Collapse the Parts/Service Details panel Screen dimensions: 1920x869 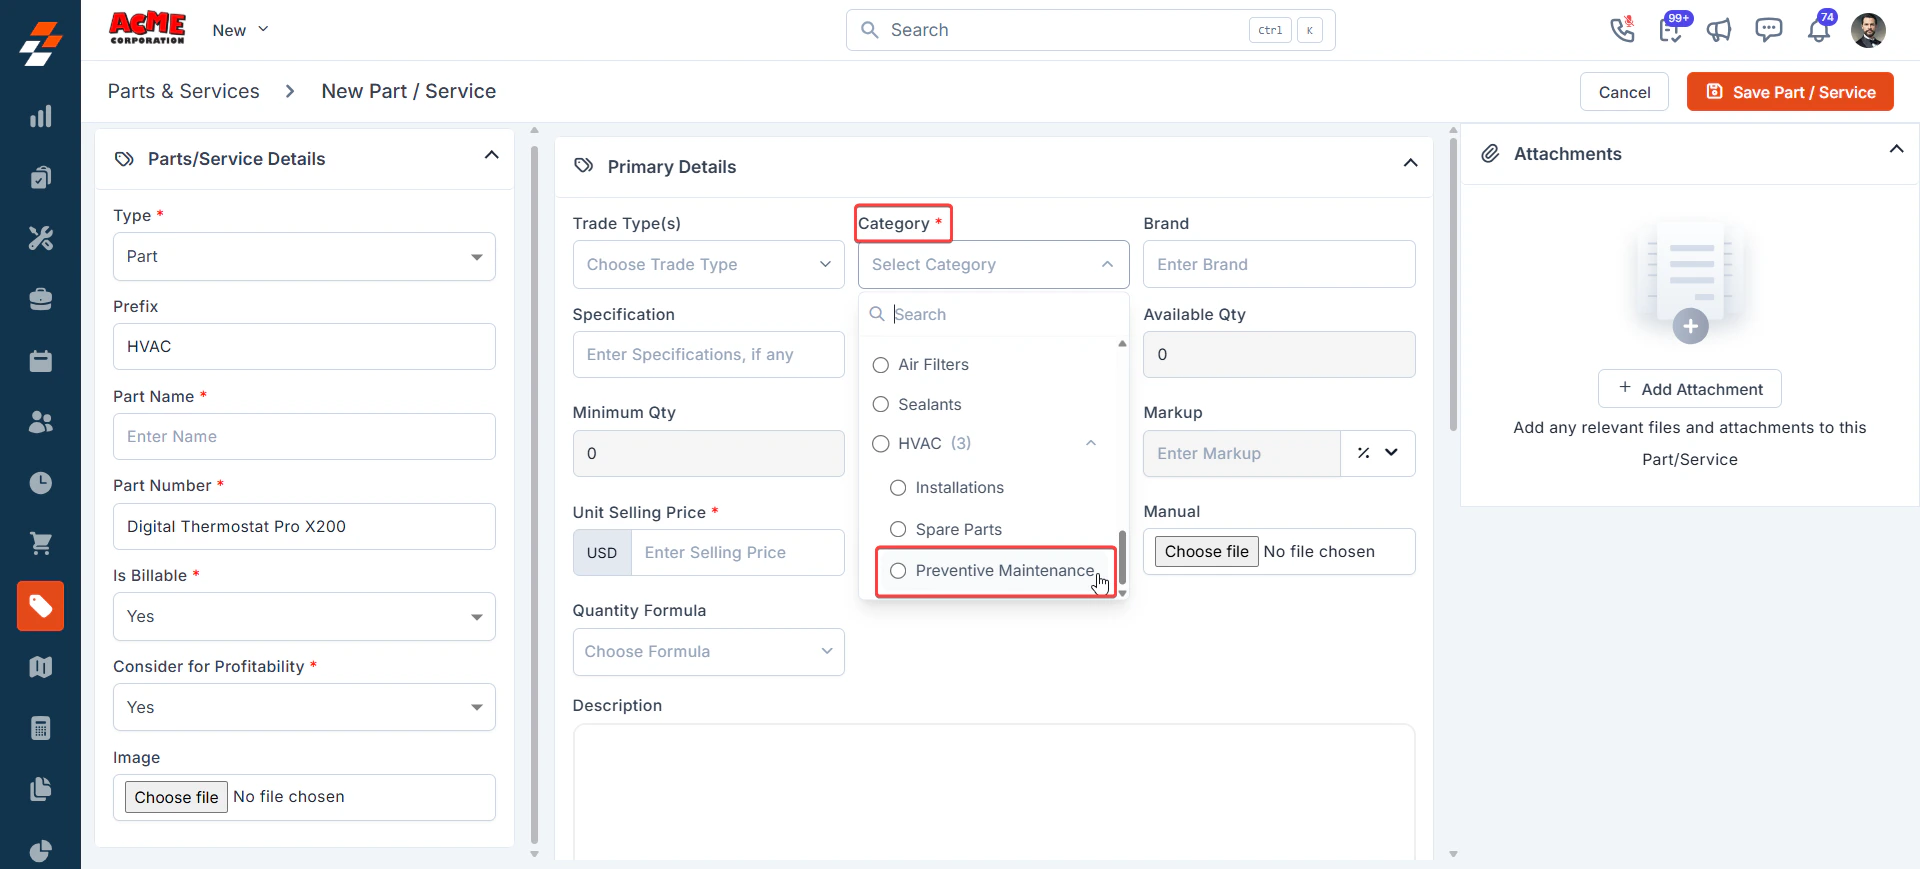pyautogui.click(x=491, y=155)
